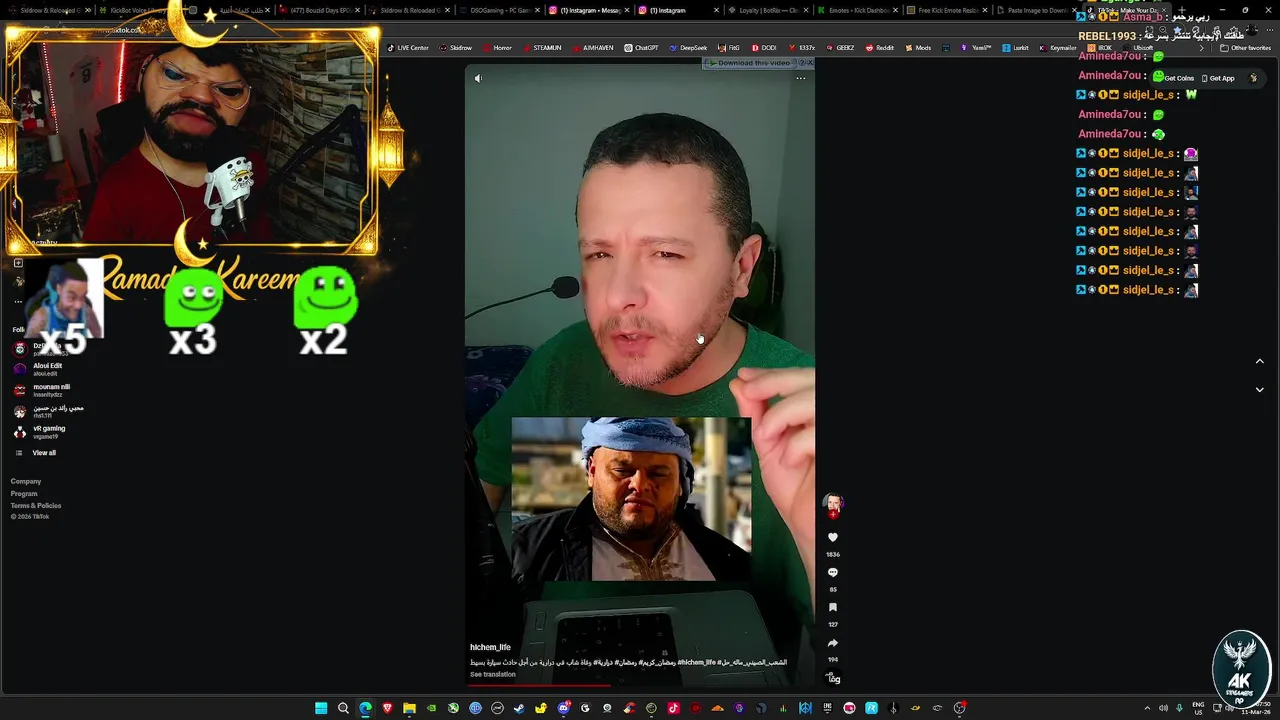Screen dimensions: 1280x720
Task: Open the Mods bookmark
Action: click(x=918, y=48)
